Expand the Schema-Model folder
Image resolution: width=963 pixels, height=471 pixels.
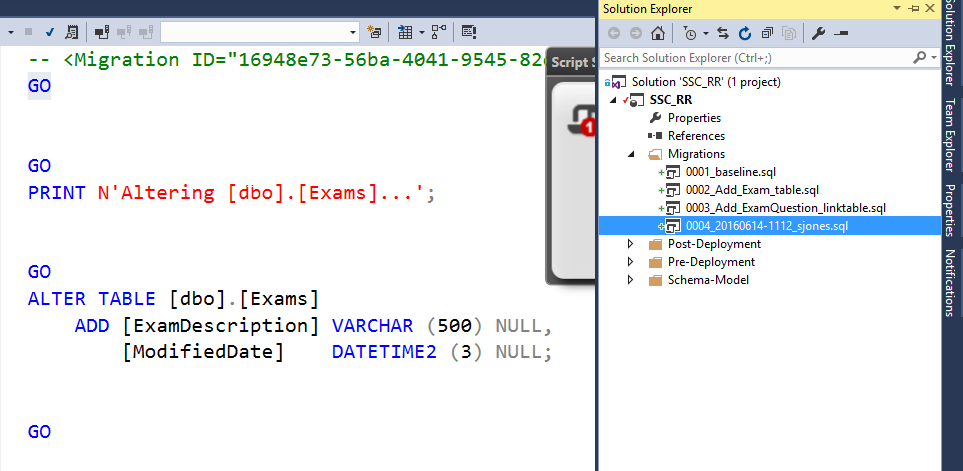[630, 280]
